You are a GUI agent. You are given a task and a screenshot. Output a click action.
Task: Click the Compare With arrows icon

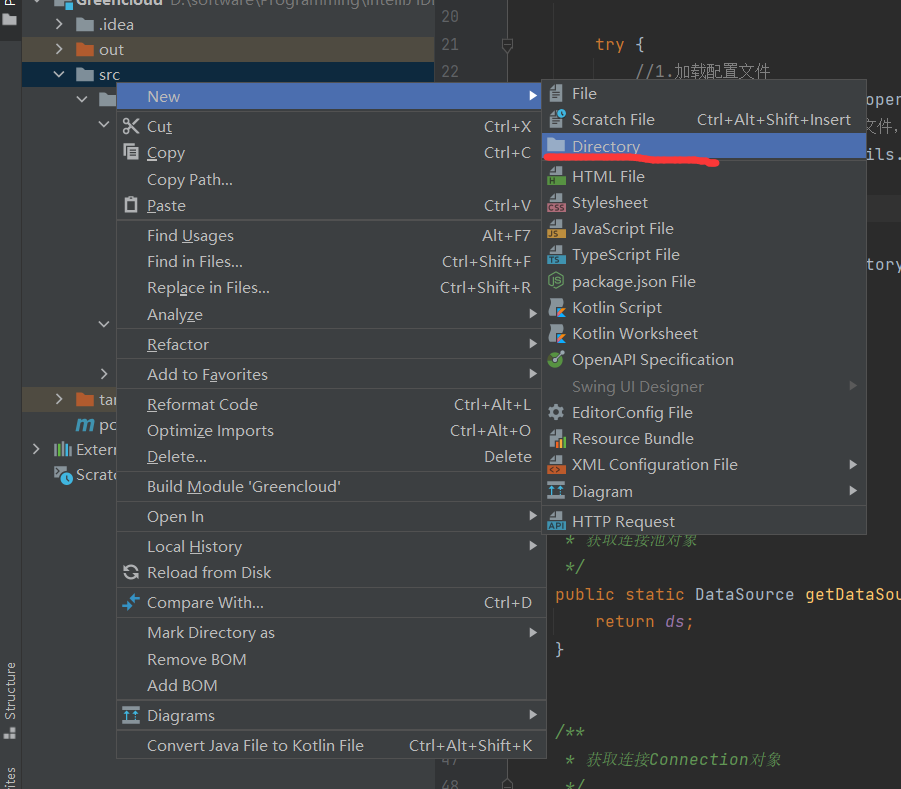pos(131,602)
